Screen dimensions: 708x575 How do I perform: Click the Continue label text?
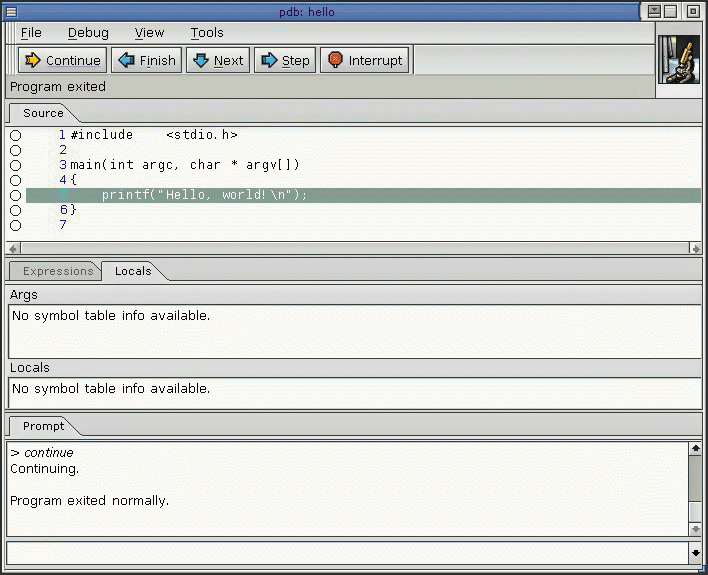click(73, 61)
